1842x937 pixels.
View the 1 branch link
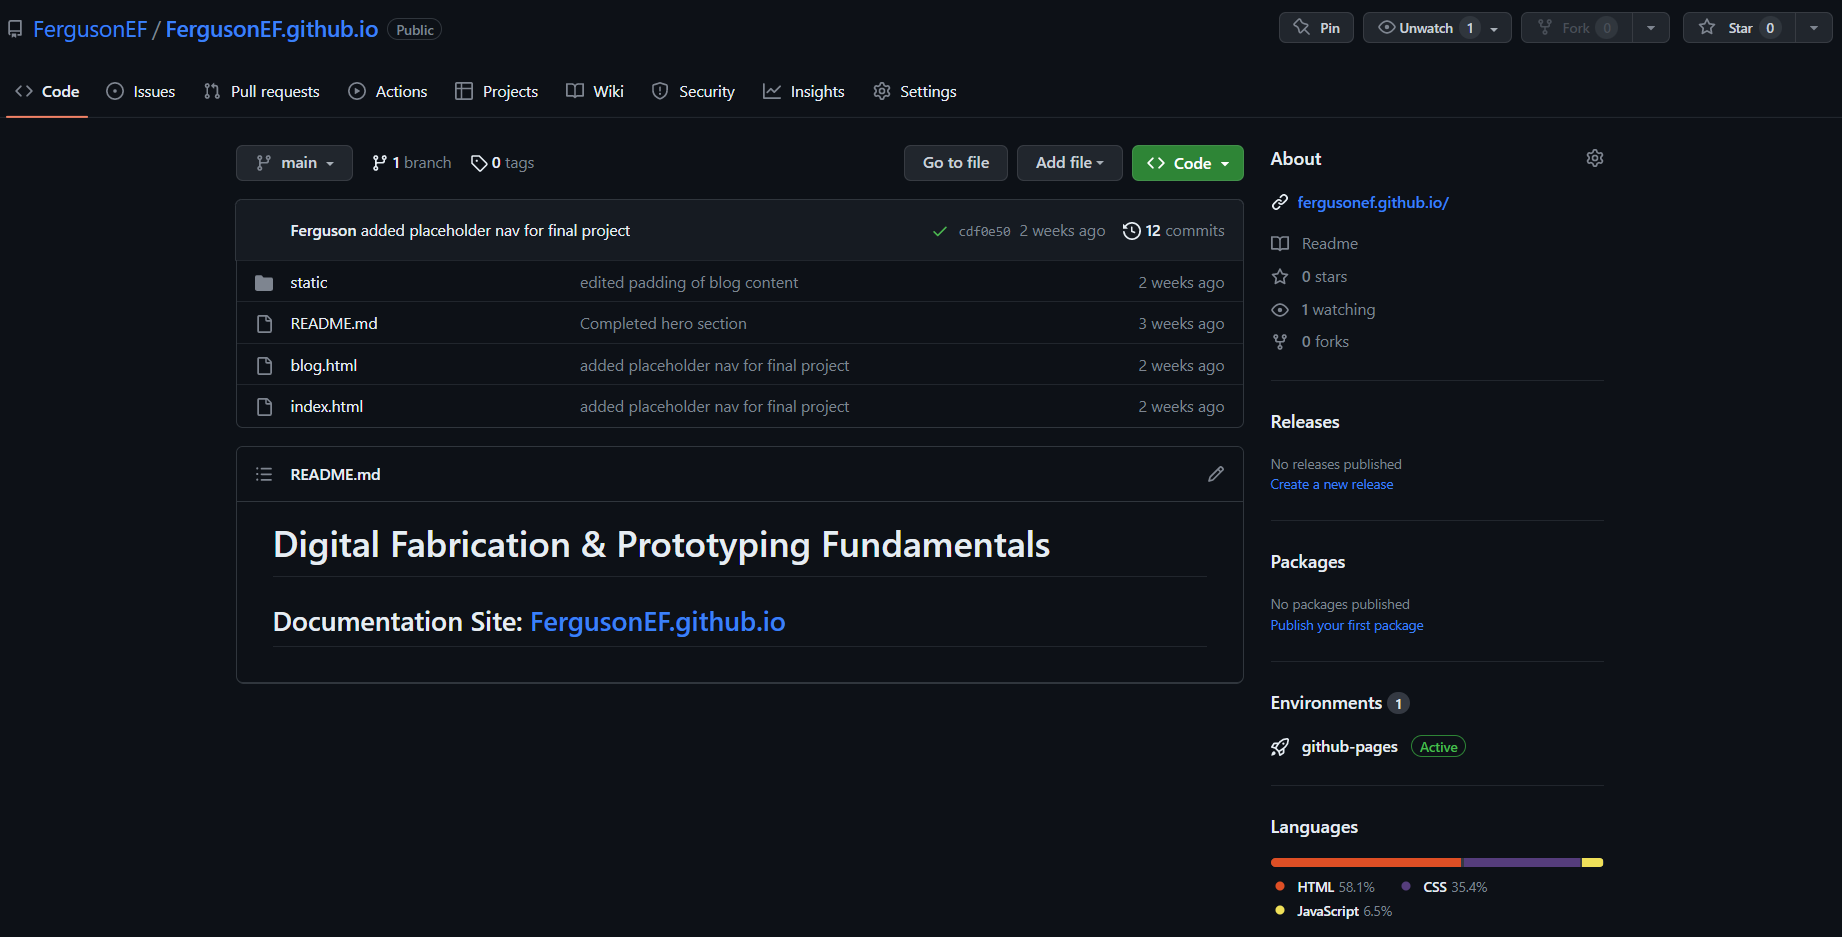[x=412, y=163]
